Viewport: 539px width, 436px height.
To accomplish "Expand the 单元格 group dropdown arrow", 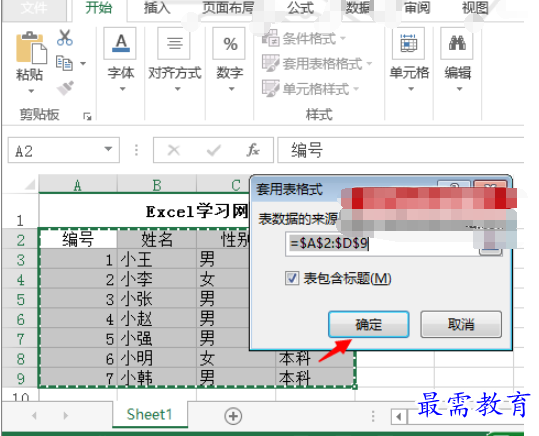I will 411,89.
